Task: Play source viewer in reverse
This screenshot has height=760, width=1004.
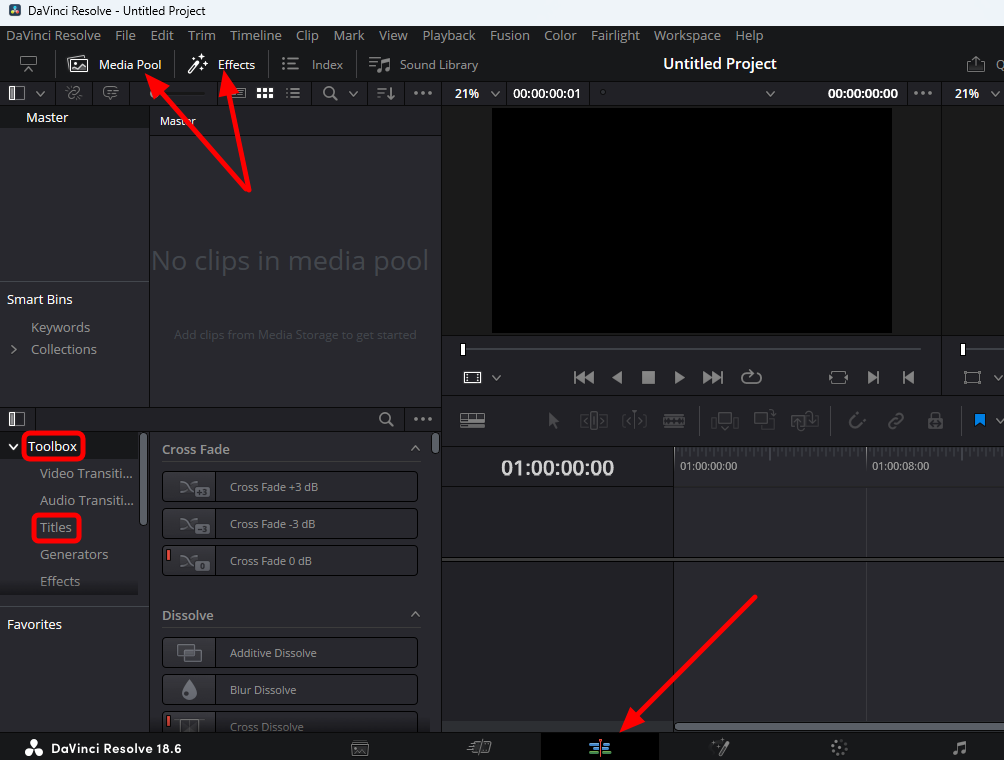Action: pyautogui.click(x=617, y=378)
